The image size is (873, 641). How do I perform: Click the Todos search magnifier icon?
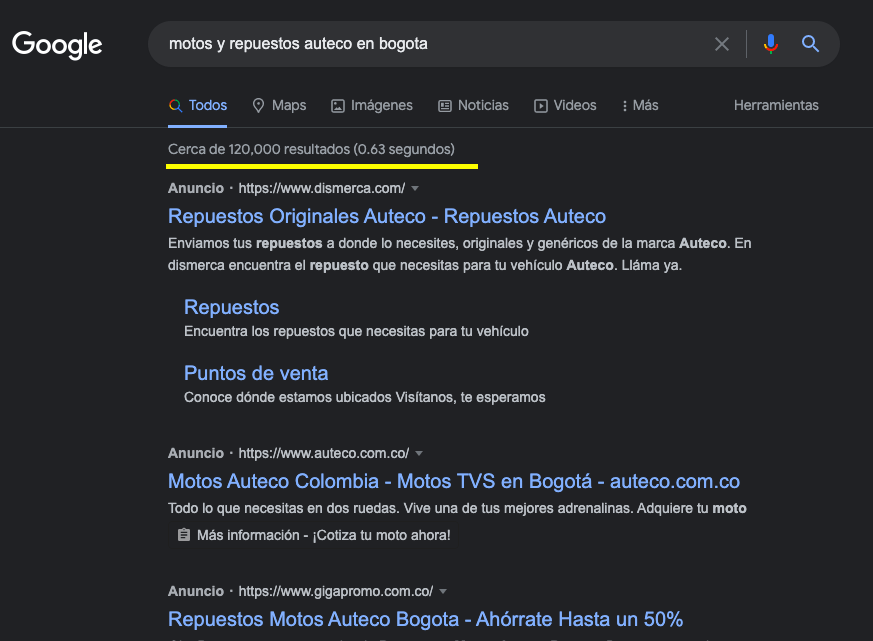(175, 105)
